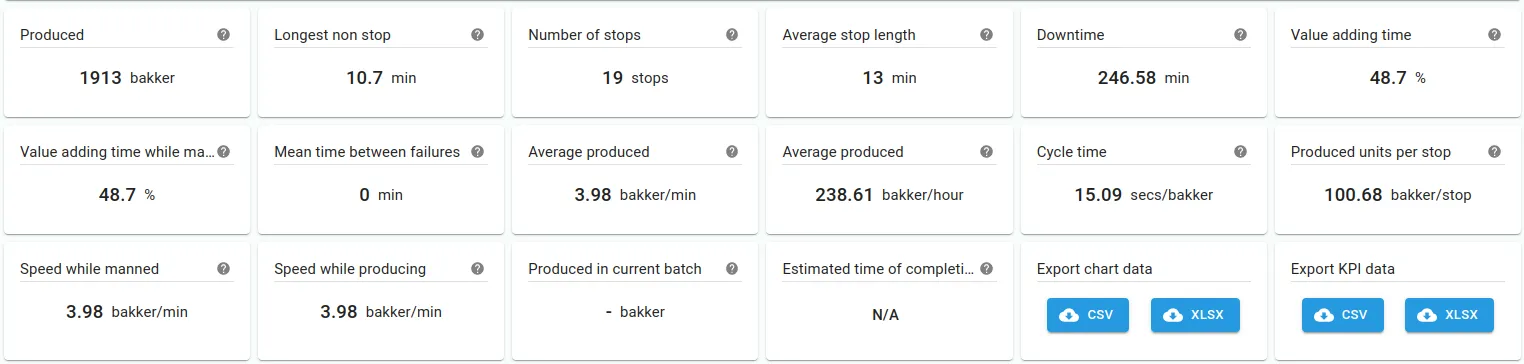This screenshot has width=1524, height=364.
Task: Click help icon for bakker/min Average produced
Action: tap(732, 152)
